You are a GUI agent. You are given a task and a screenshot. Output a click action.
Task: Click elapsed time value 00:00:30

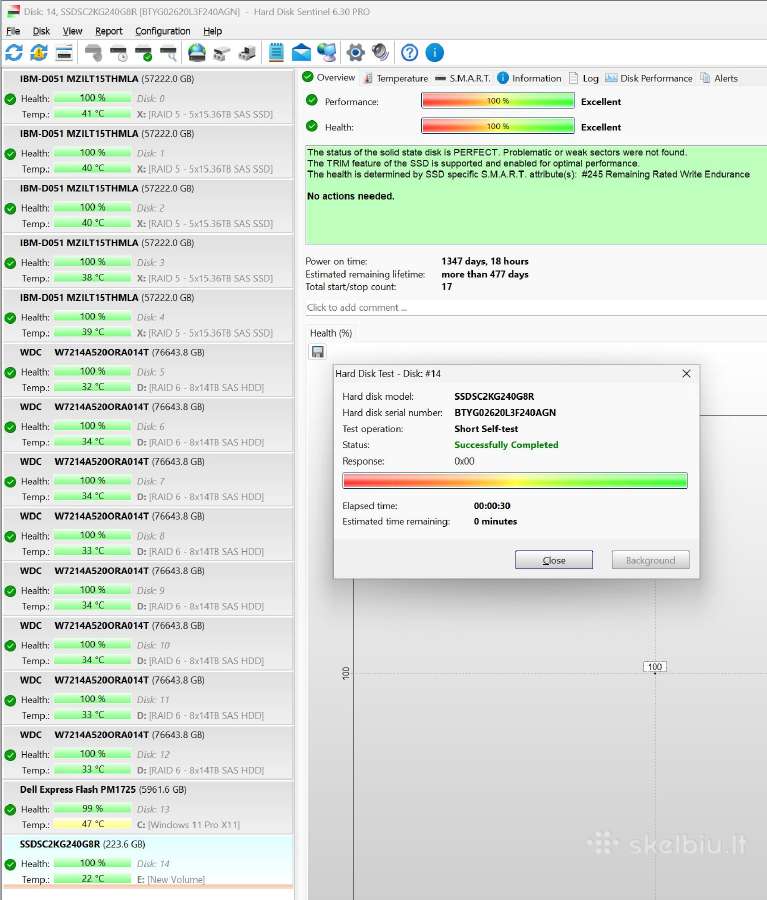(492, 506)
